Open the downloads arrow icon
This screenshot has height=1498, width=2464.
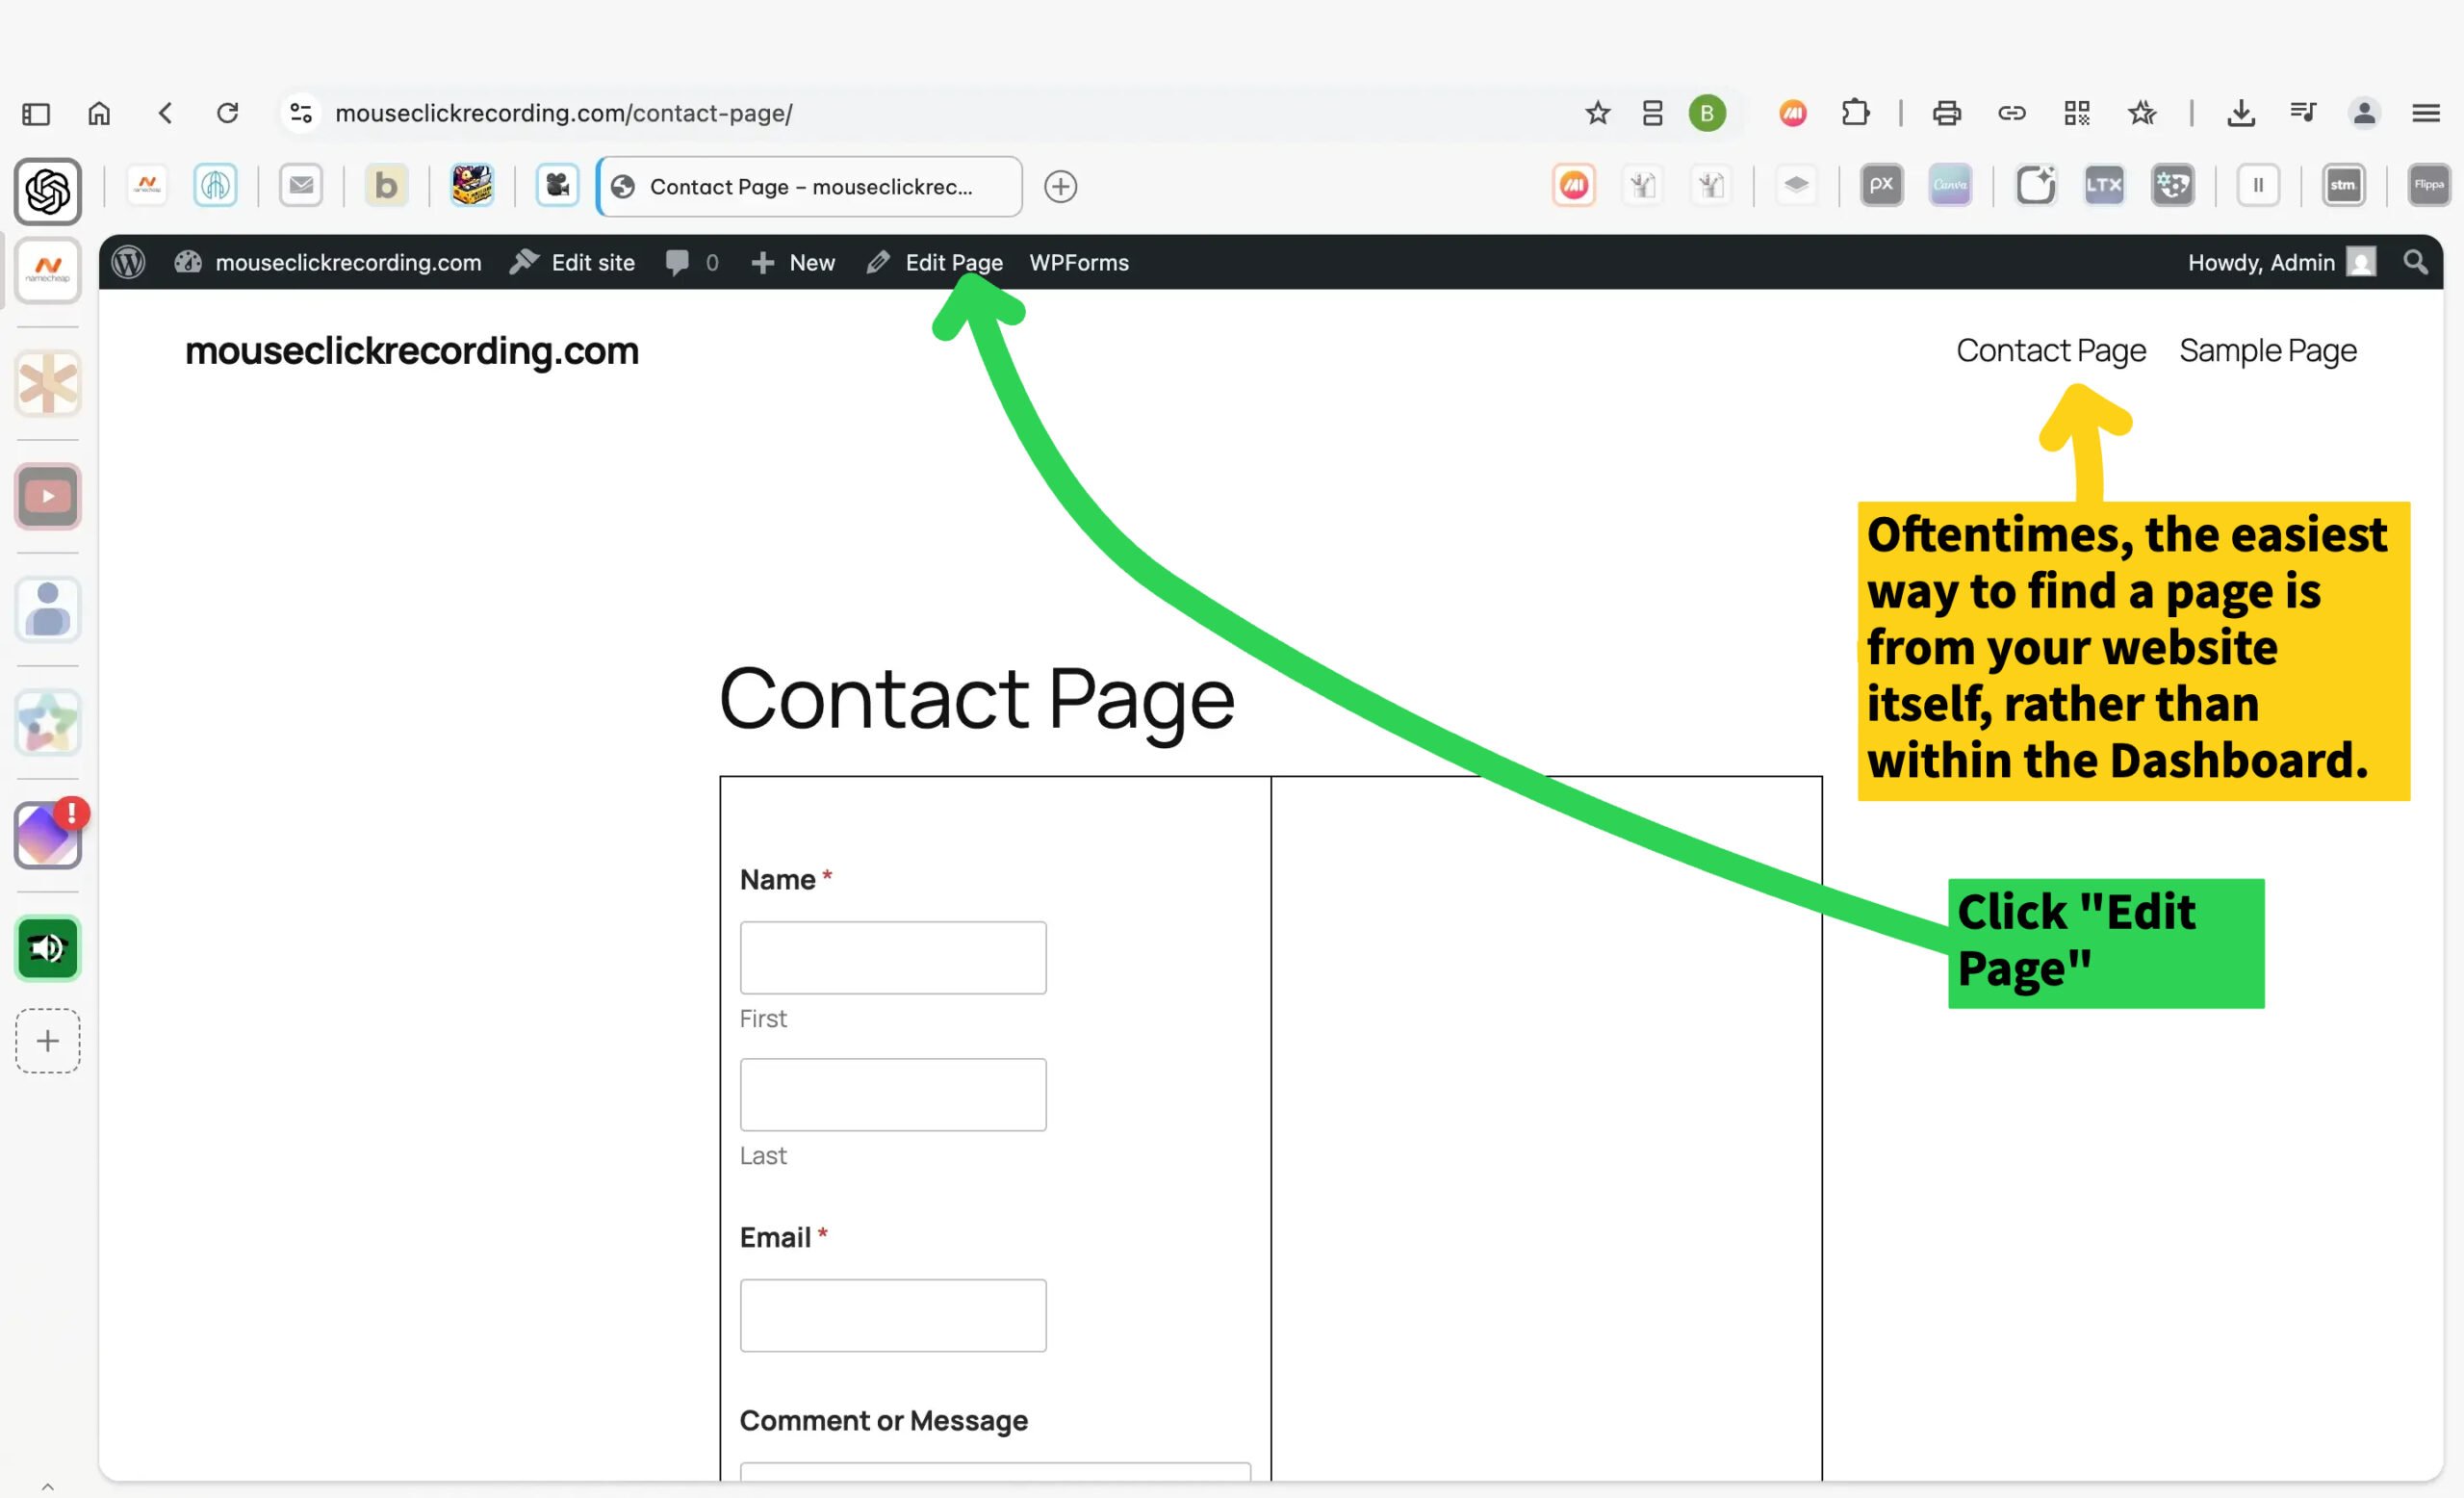tap(2241, 113)
